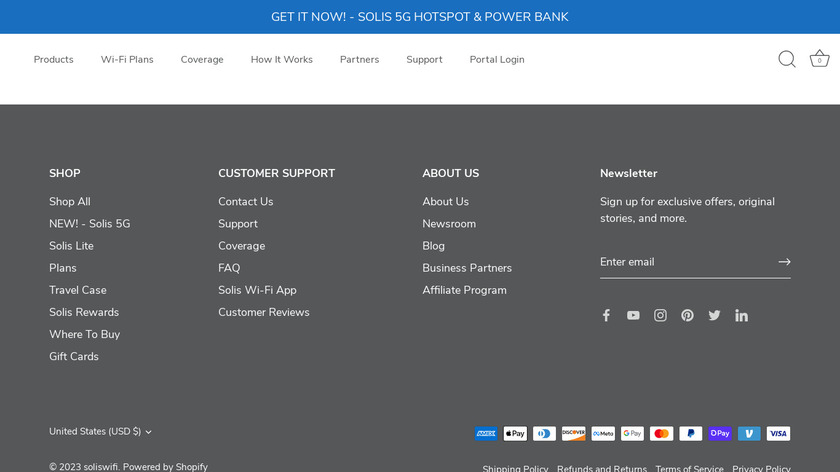The height and width of the screenshot is (472, 840).
Task: Open the shopping basket icon
Action: pos(819,58)
